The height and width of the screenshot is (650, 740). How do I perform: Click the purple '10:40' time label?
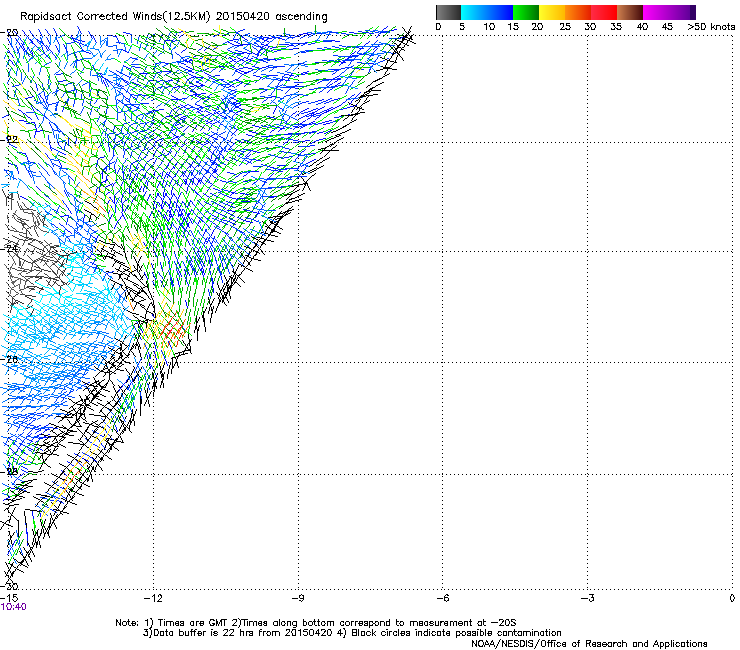[14, 607]
